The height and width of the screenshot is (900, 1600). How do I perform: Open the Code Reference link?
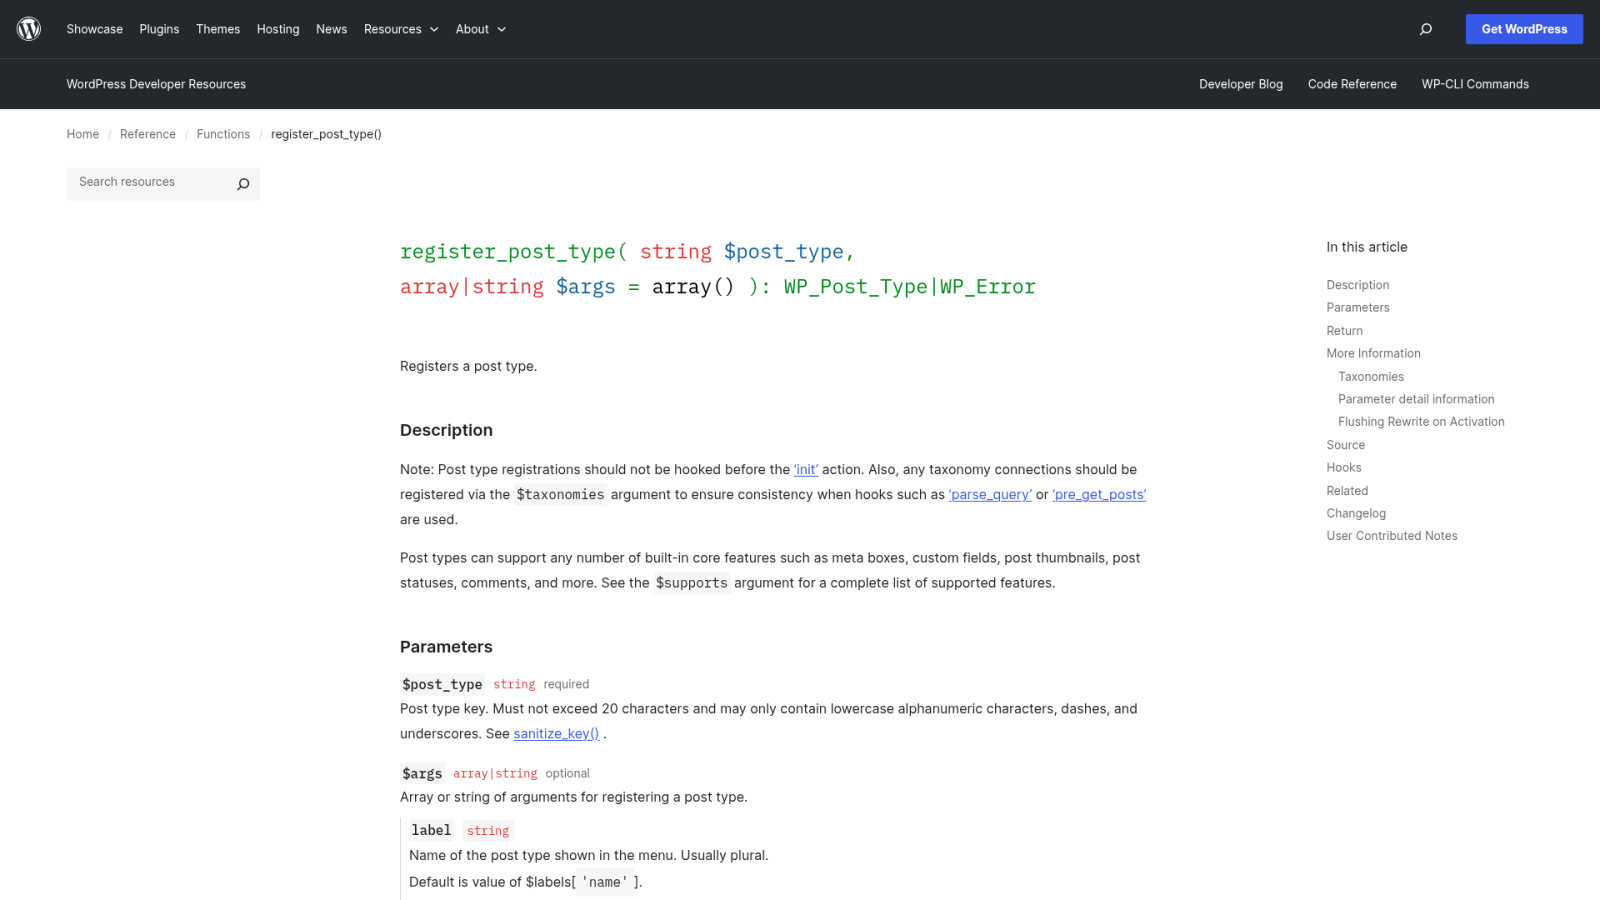click(1352, 84)
